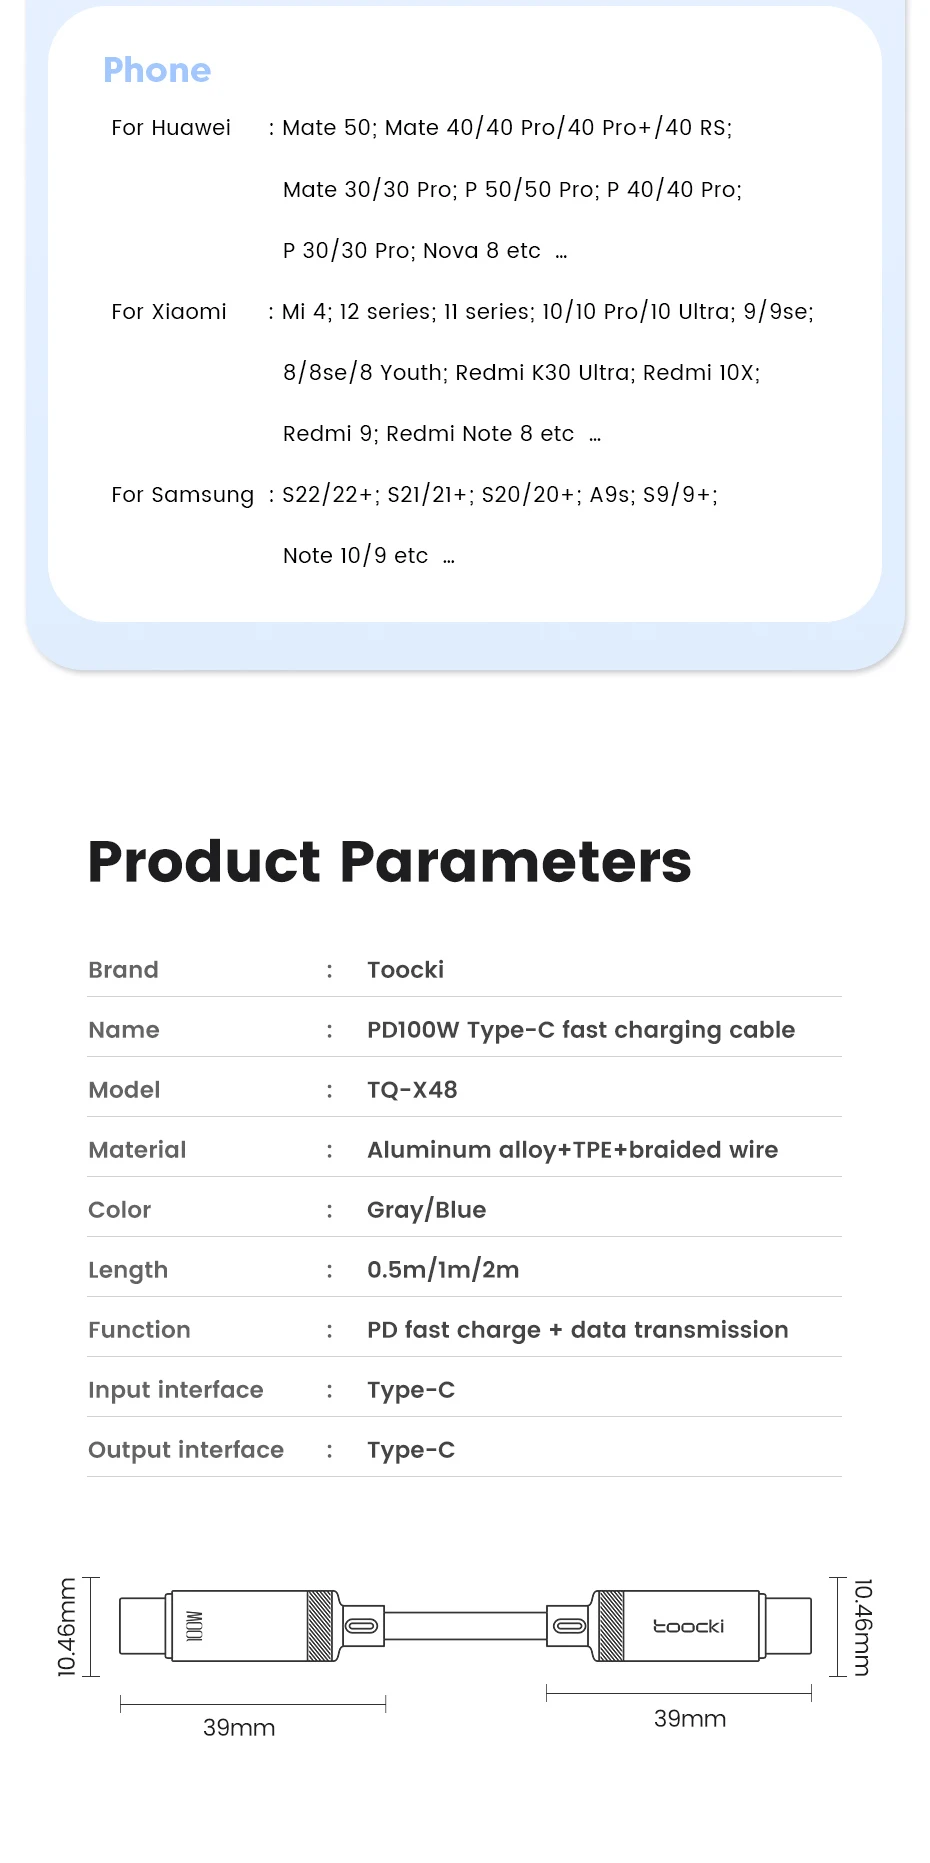Click the For Samsung label
Viewport: 930px width, 1863px height.
click(x=183, y=495)
